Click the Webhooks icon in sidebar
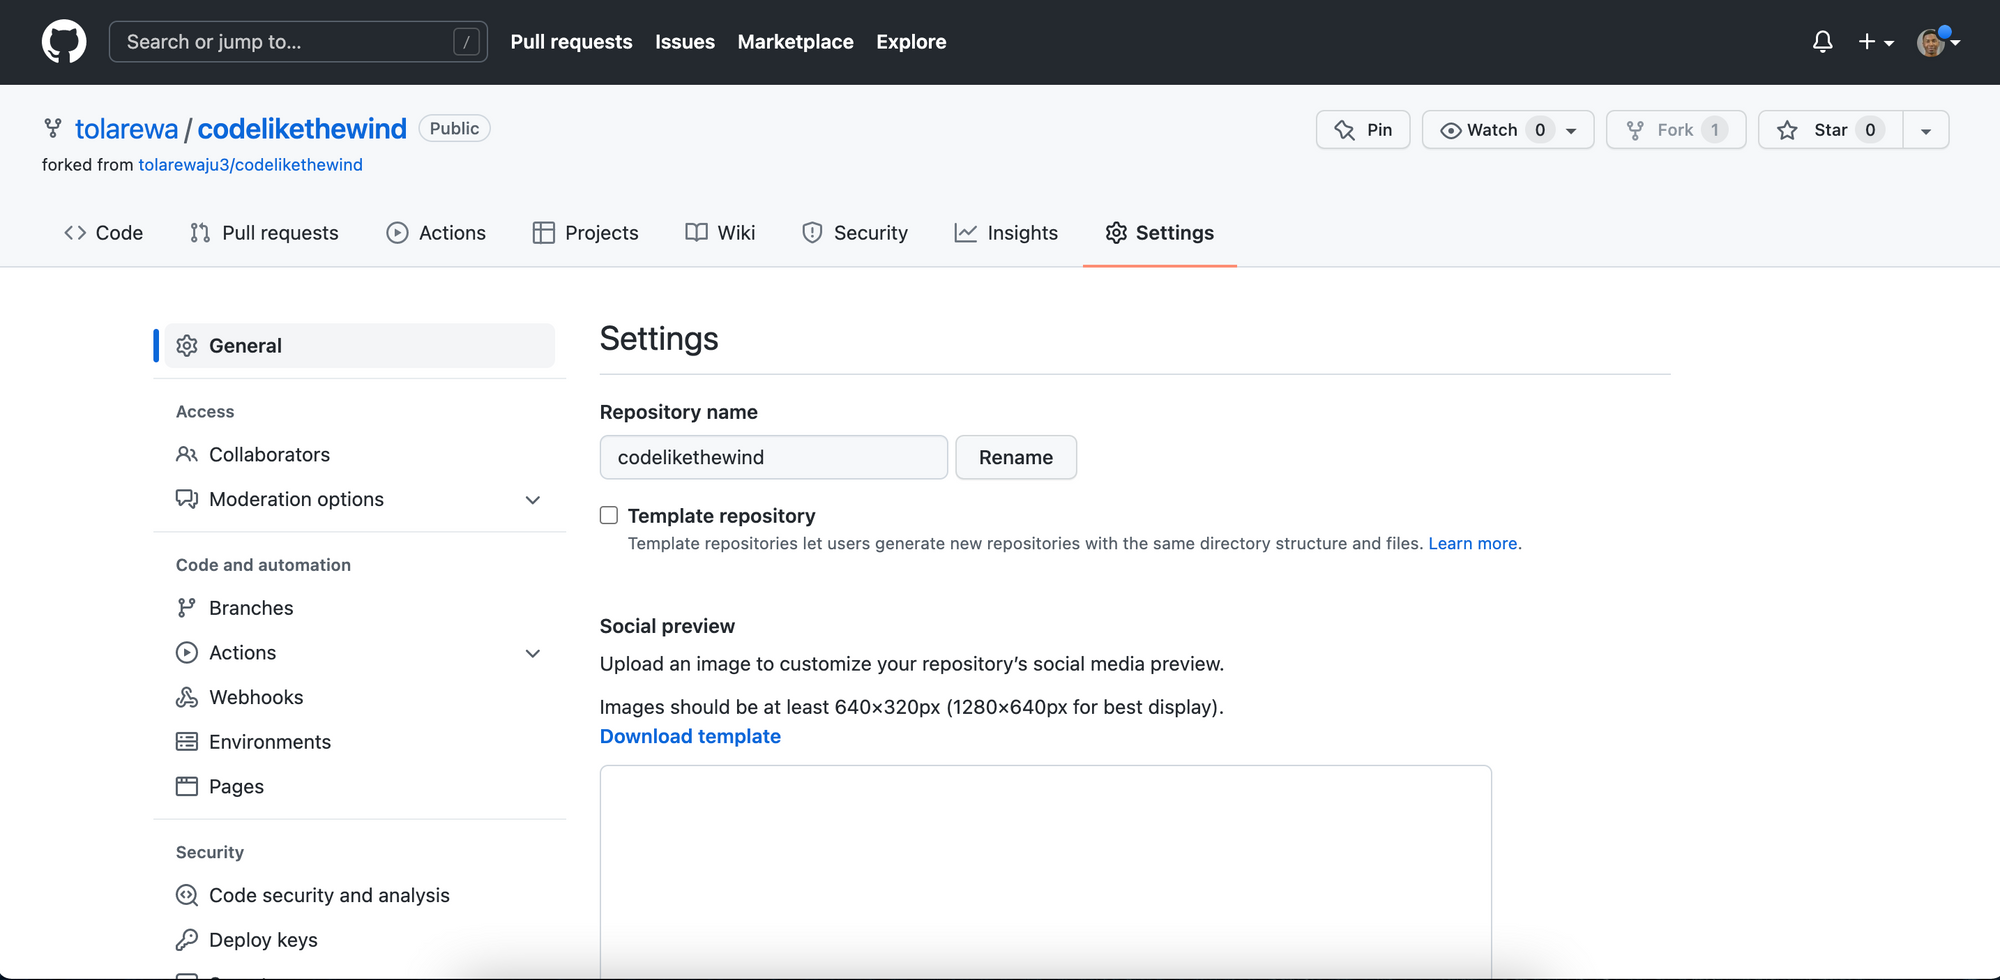 [x=187, y=697]
